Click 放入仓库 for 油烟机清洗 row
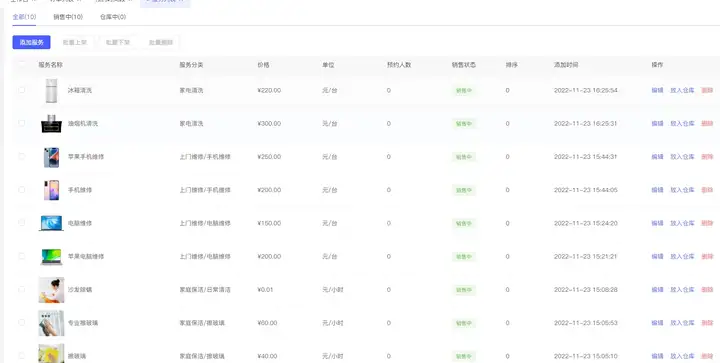Screen dimensions: 720x363 682,123
